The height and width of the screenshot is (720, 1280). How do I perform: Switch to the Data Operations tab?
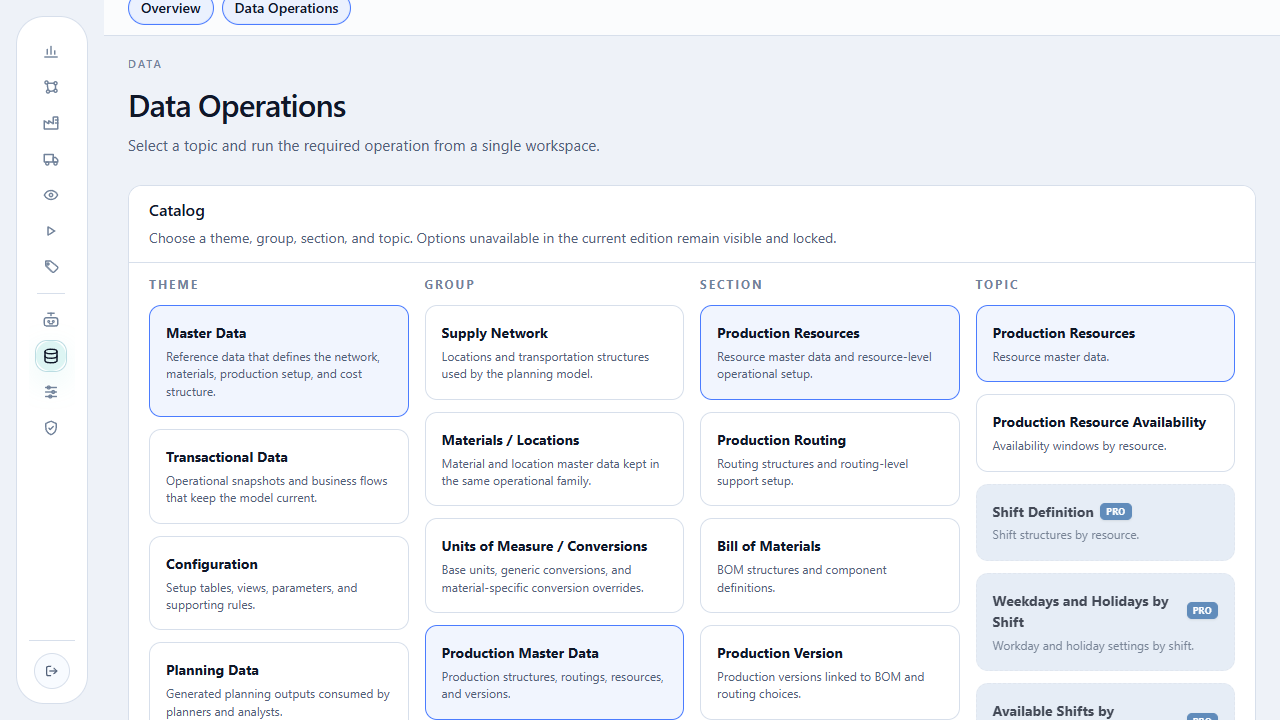point(286,9)
